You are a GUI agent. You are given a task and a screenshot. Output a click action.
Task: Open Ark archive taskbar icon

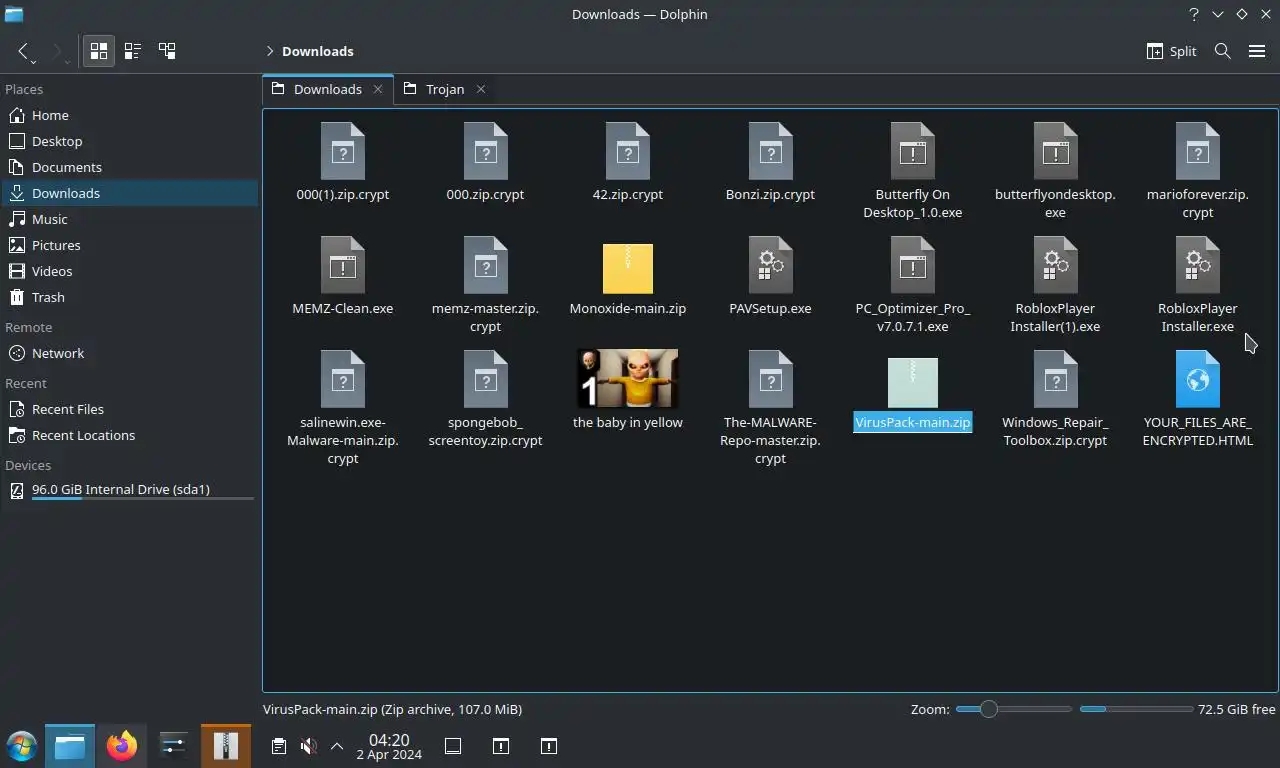[225, 746]
